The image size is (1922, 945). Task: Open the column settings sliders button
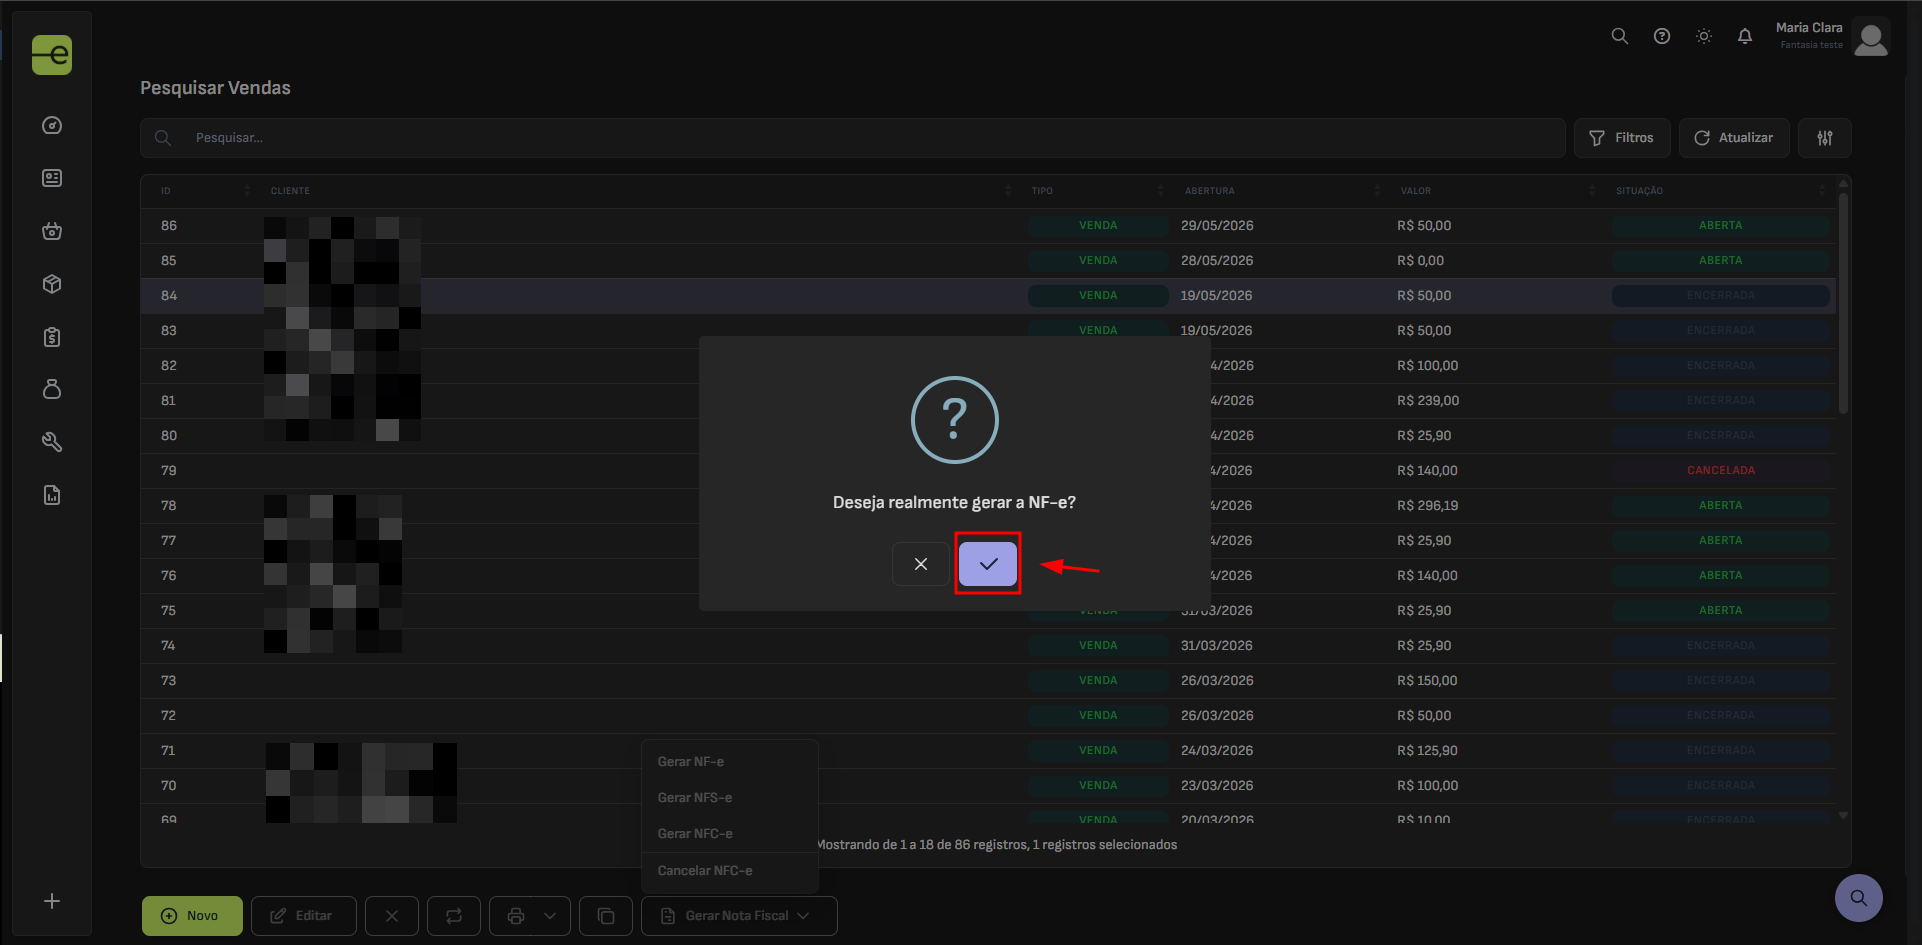(x=1825, y=138)
